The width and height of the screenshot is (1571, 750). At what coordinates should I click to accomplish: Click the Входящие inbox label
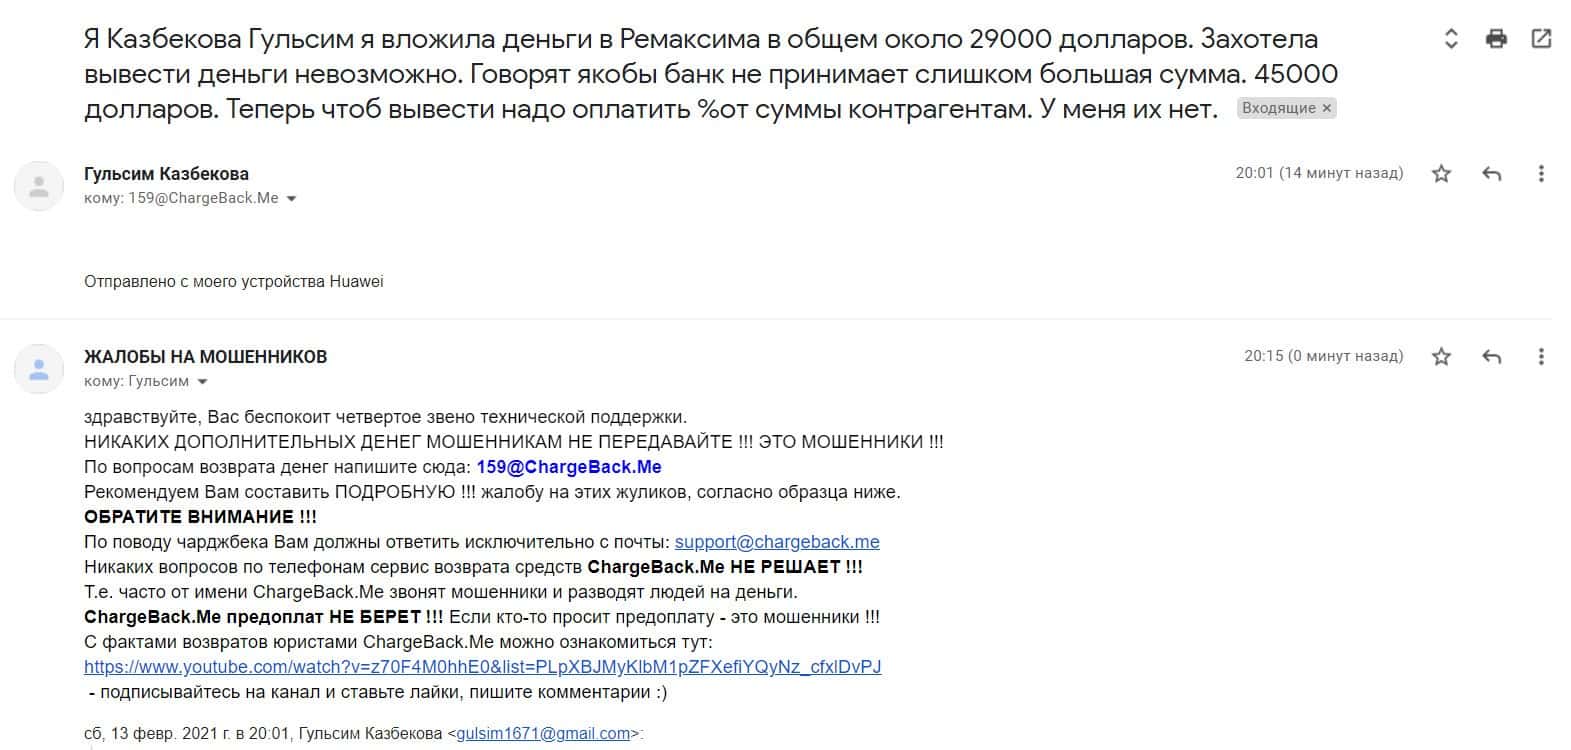[1278, 108]
